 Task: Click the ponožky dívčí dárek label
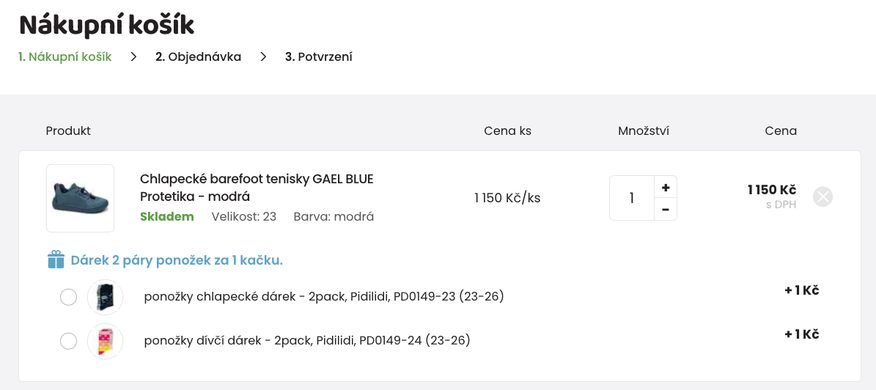(307, 340)
